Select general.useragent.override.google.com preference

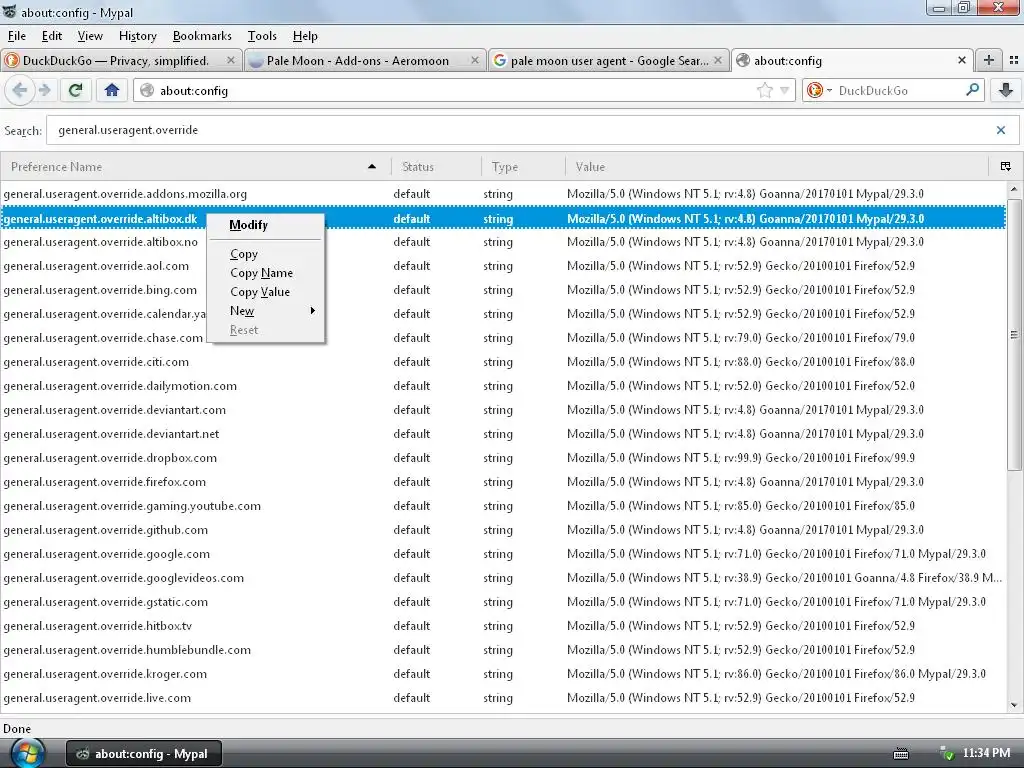[503, 554]
